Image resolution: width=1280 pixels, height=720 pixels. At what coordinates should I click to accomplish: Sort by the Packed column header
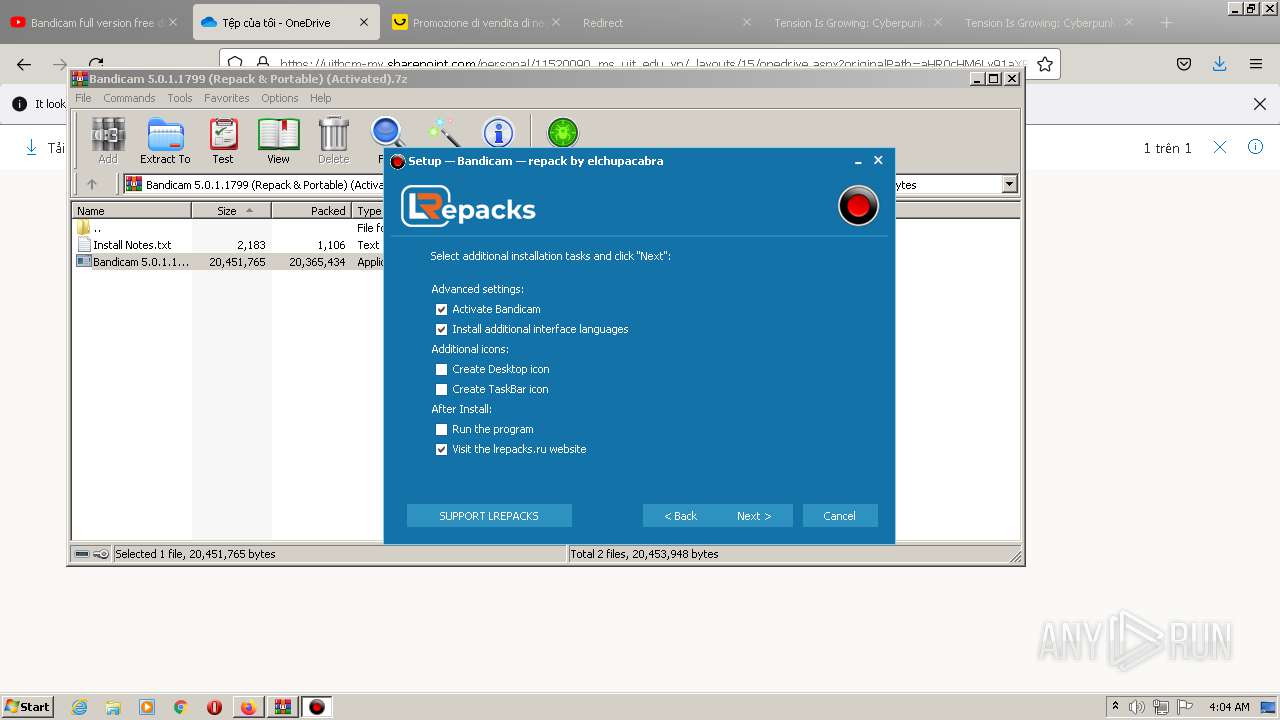[x=311, y=211]
